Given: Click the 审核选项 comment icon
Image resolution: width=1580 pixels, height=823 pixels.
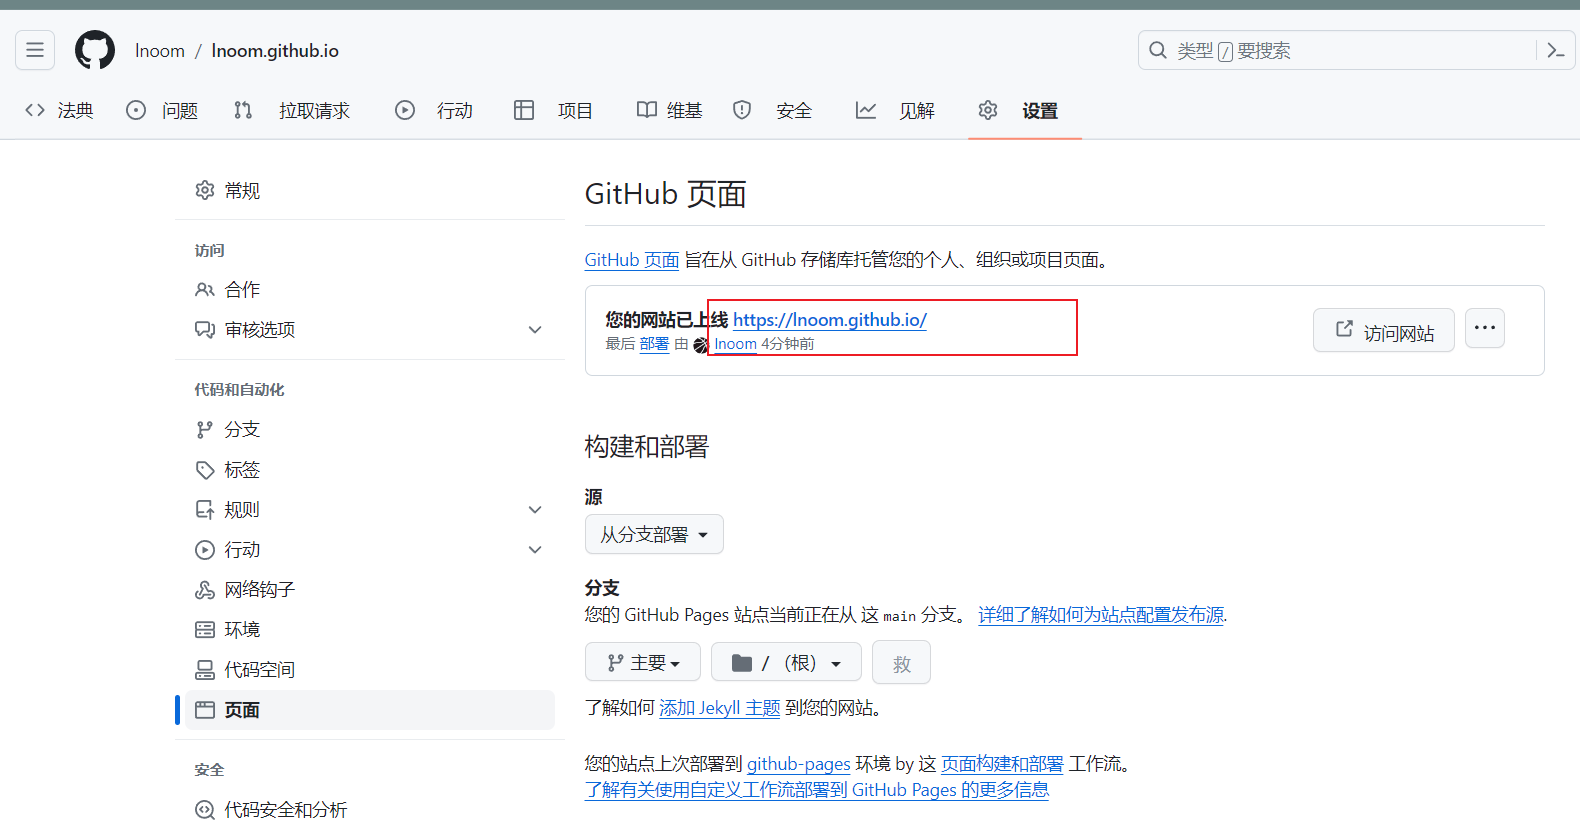Looking at the screenshot, I should (x=205, y=330).
